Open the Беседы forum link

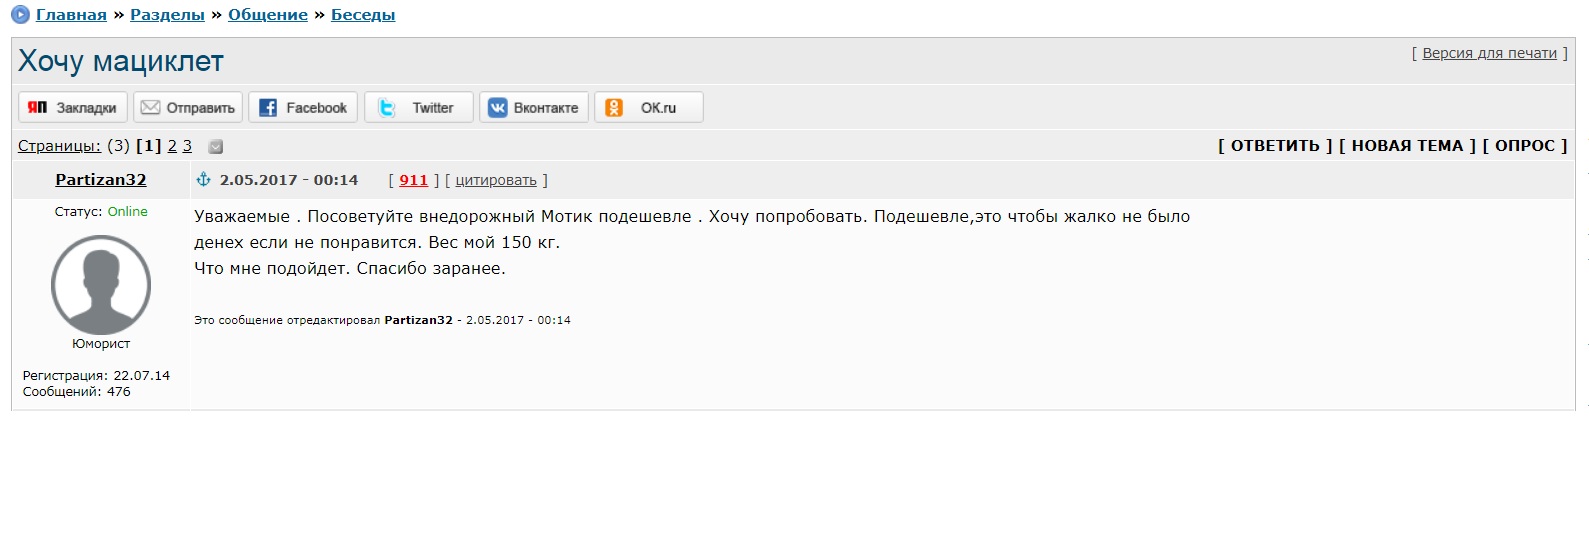363,15
